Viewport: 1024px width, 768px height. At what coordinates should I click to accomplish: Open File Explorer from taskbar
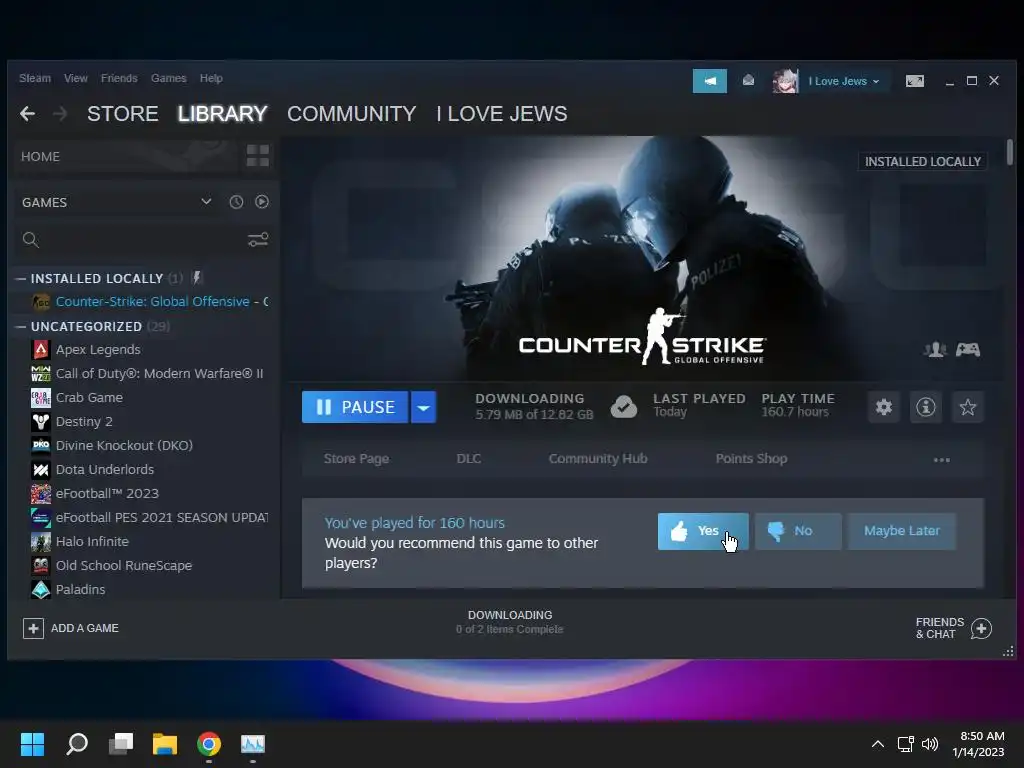tap(165, 744)
